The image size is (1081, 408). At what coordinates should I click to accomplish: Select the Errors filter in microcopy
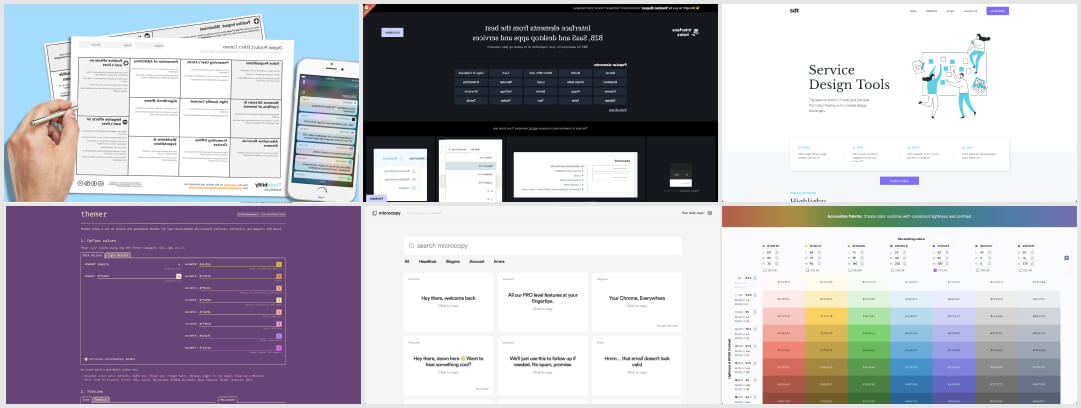[499, 262]
